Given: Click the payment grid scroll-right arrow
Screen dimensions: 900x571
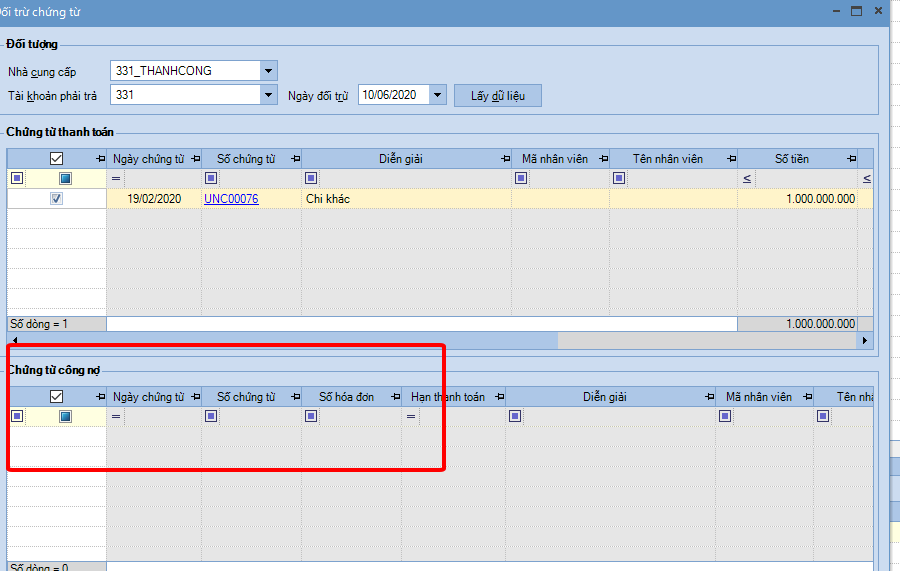Looking at the screenshot, I should (865, 340).
